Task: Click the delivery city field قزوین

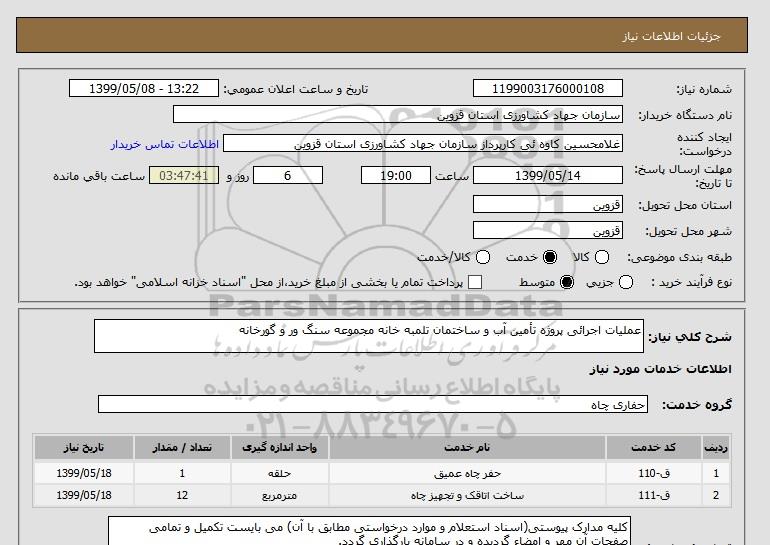Action: point(548,230)
